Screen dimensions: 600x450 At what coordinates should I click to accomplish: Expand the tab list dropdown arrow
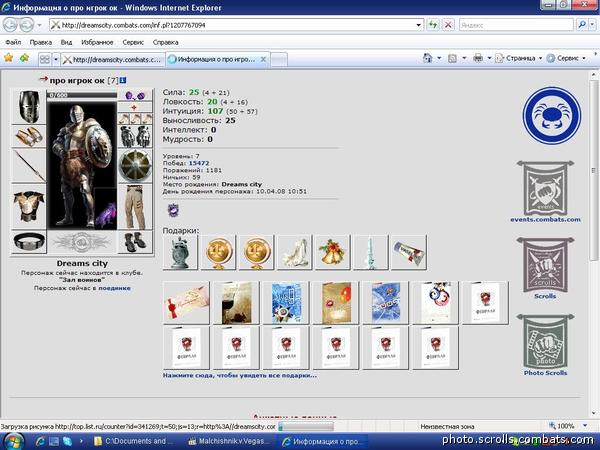[56, 59]
